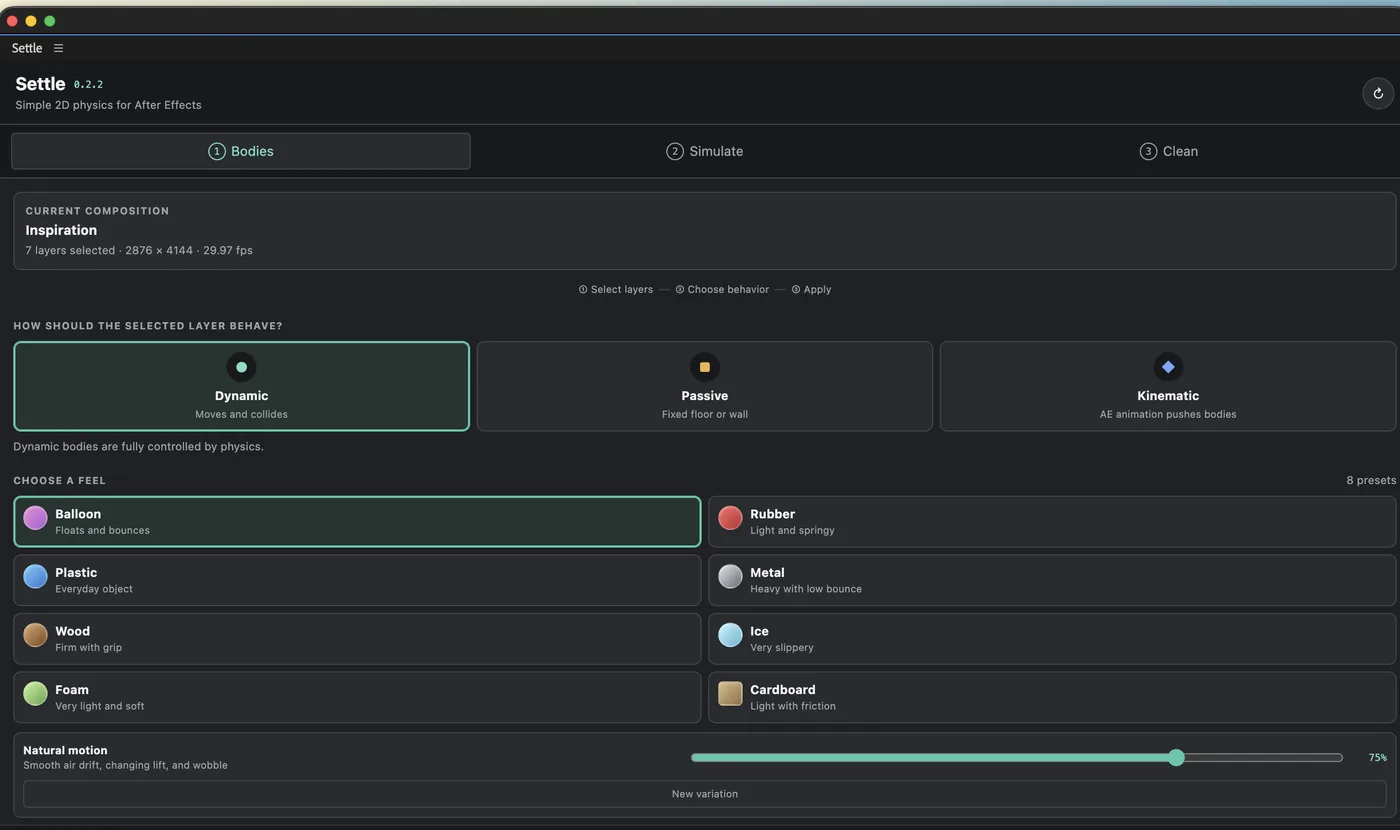The height and width of the screenshot is (830, 1400).
Task: Click the yellow Passive square icon
Action: [x=705, y=367]
